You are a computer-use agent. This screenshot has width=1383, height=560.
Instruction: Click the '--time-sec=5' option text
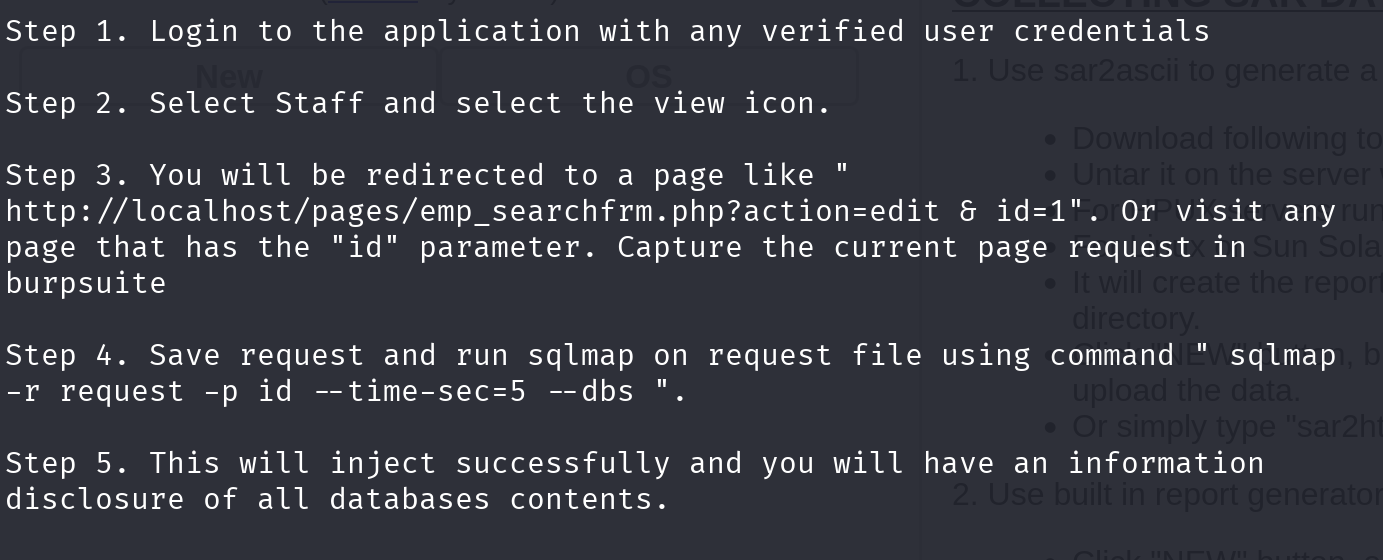(x=420, y=392)
